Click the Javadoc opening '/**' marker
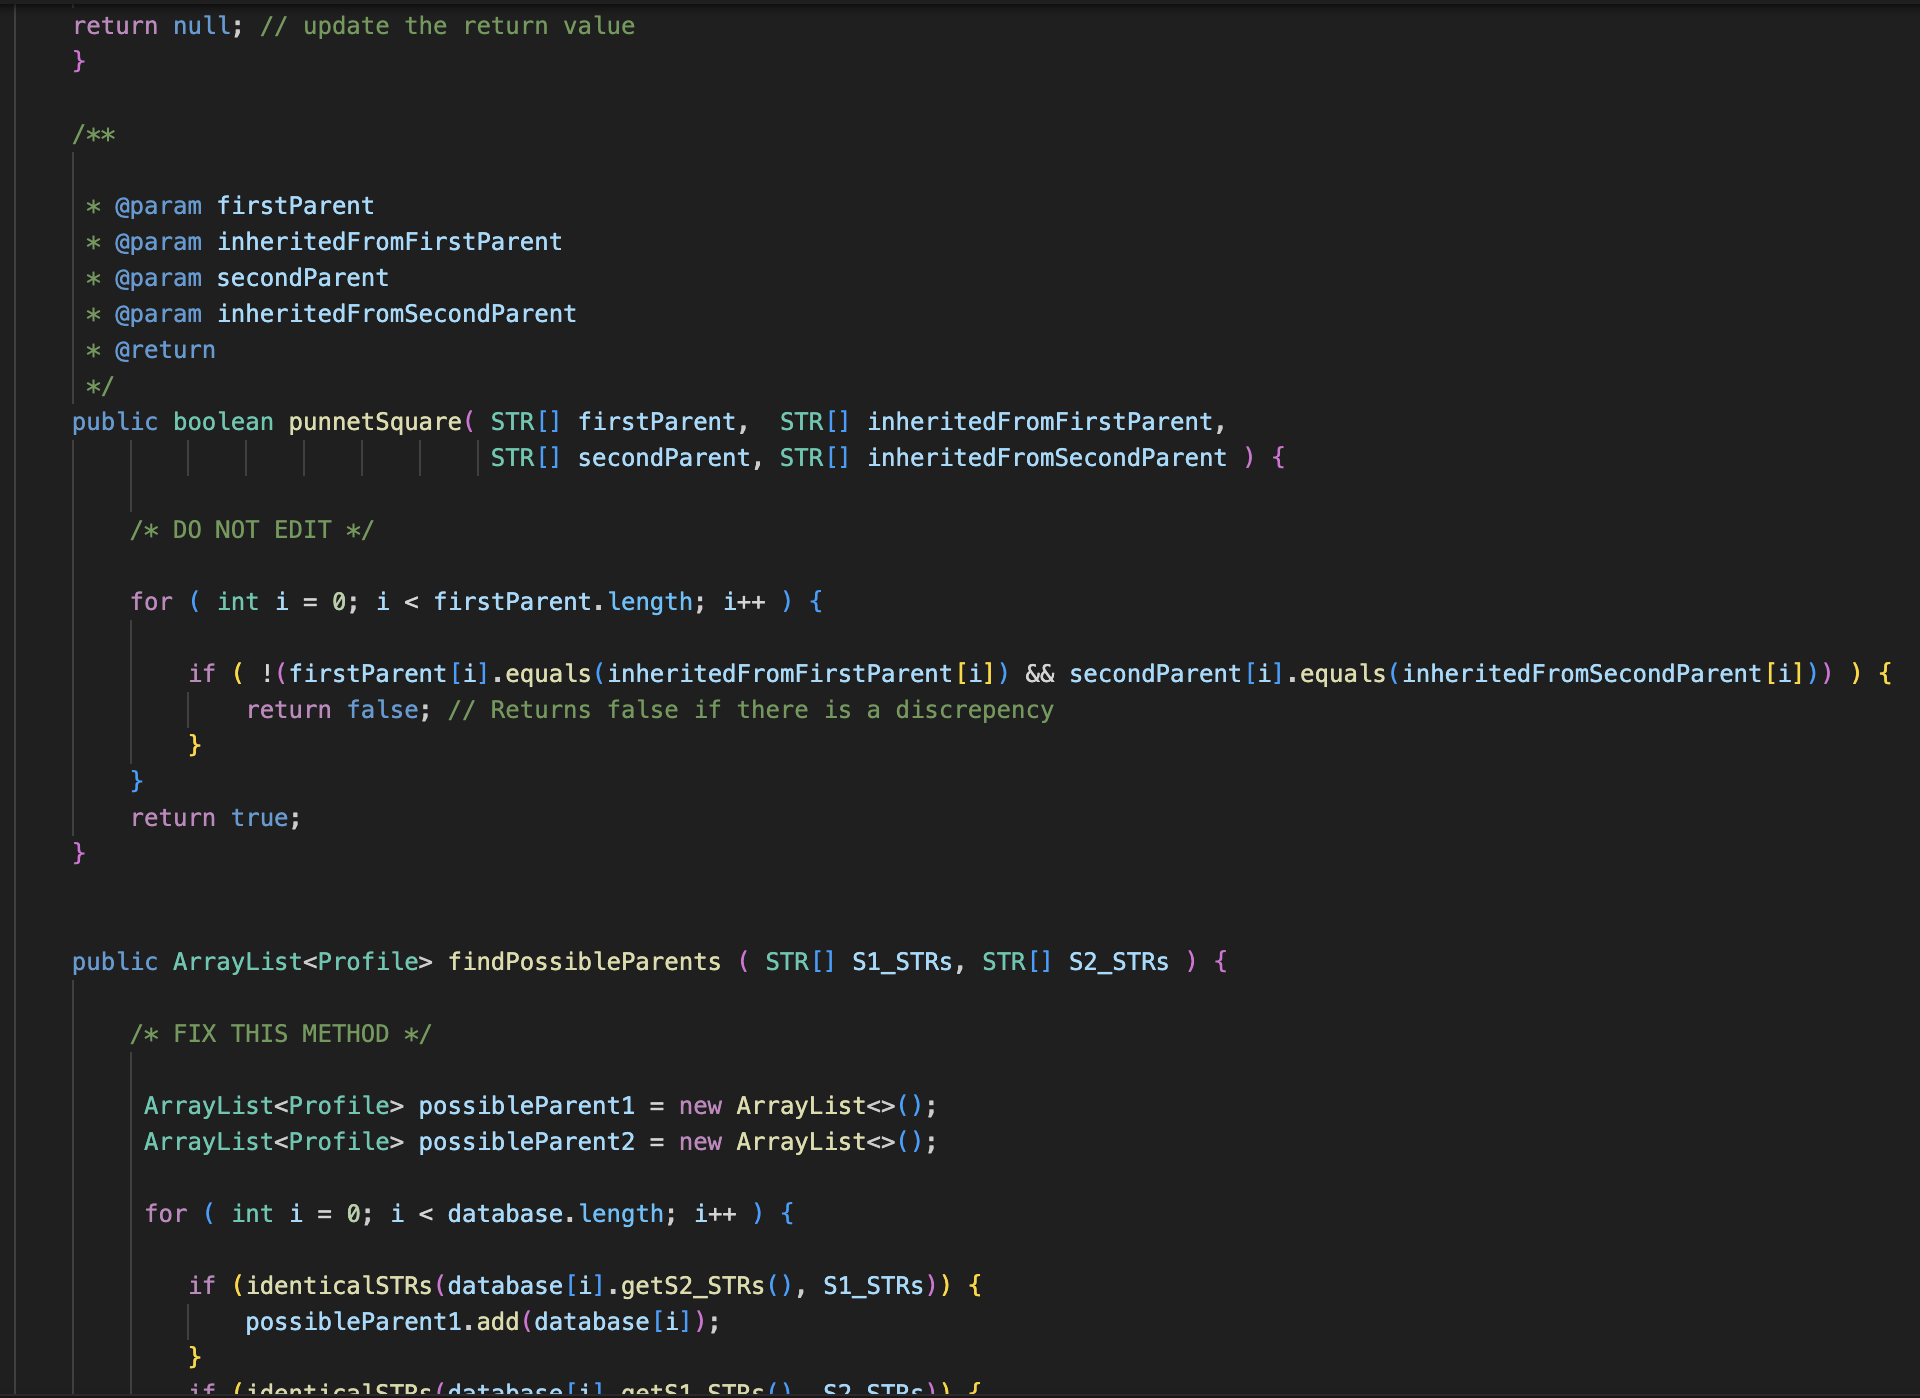The image size is (1920, 1398). 94,134
